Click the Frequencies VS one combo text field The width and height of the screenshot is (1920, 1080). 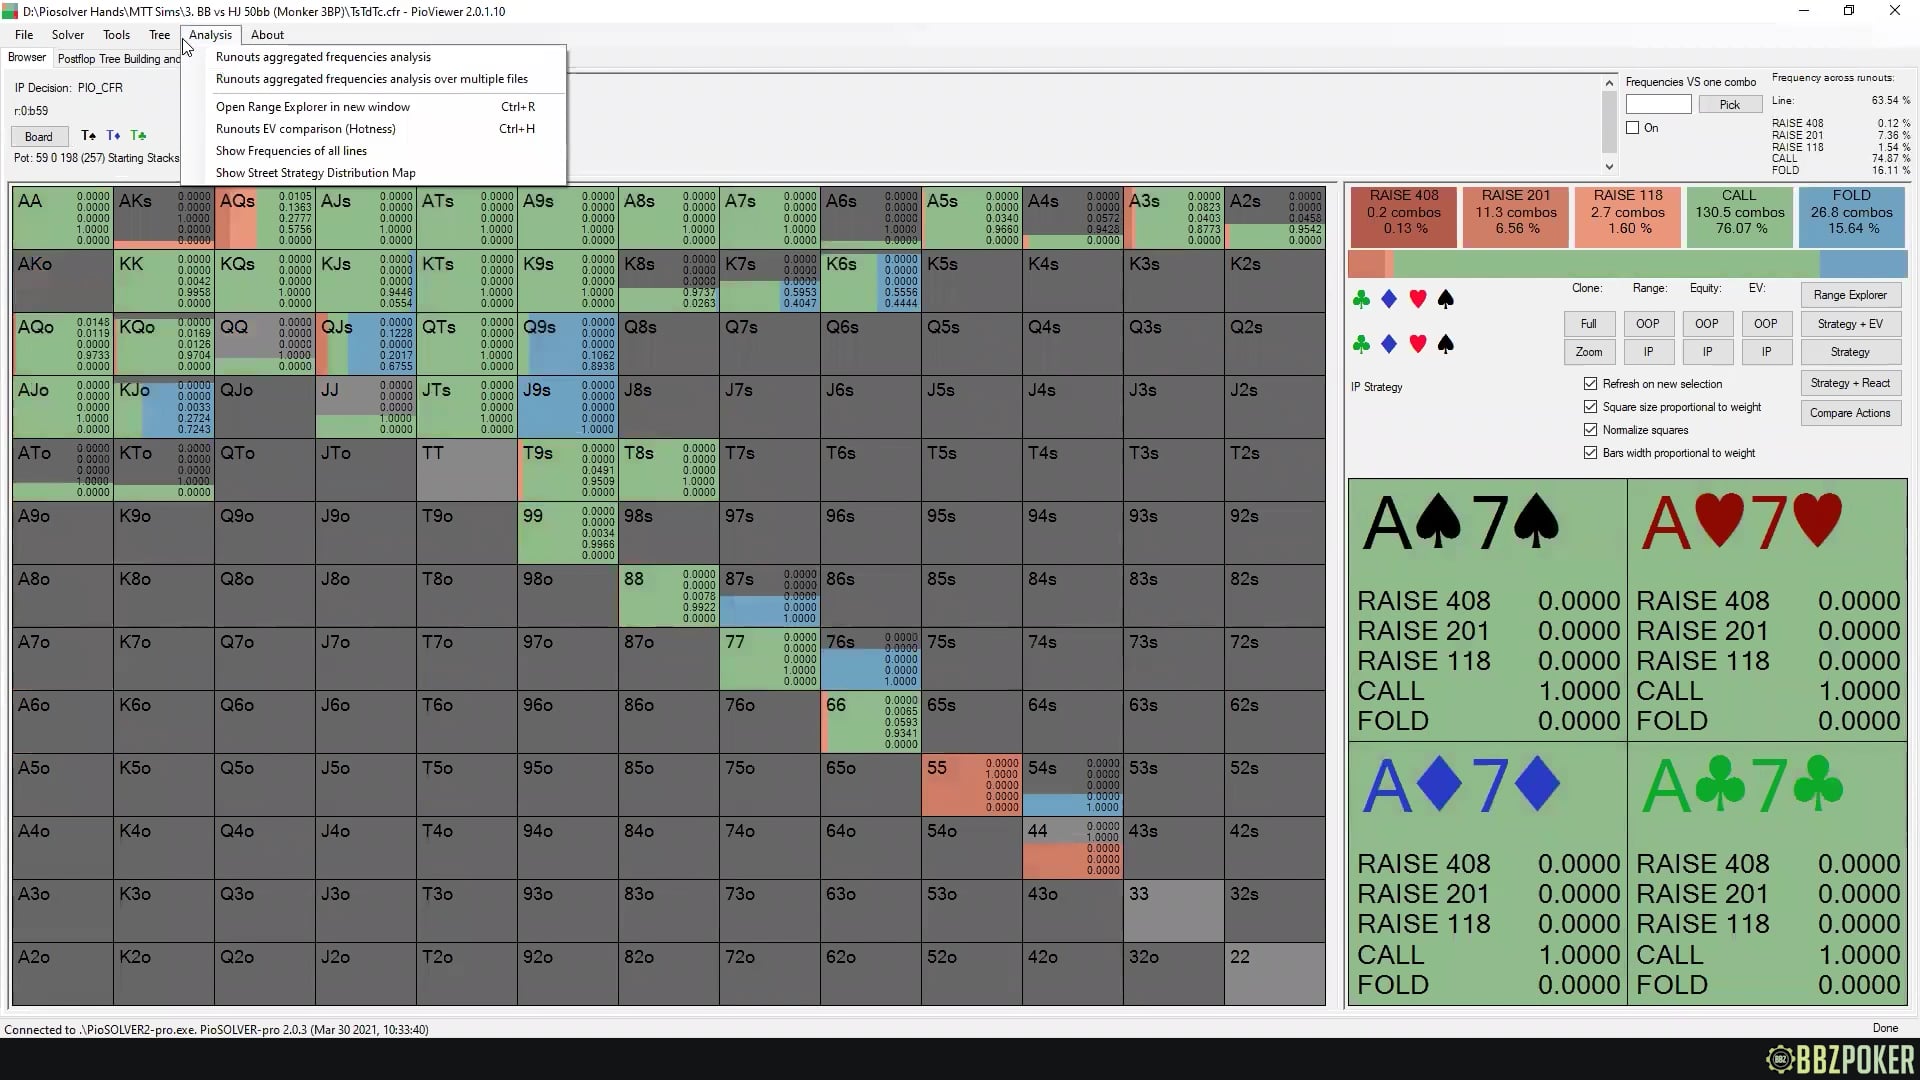pos(1658,105)
